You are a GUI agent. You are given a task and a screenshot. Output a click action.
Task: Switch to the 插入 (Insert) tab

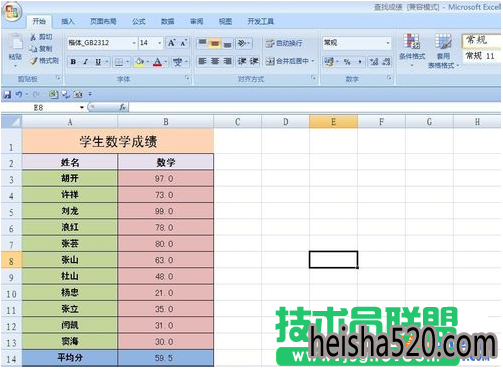[68, 22]
